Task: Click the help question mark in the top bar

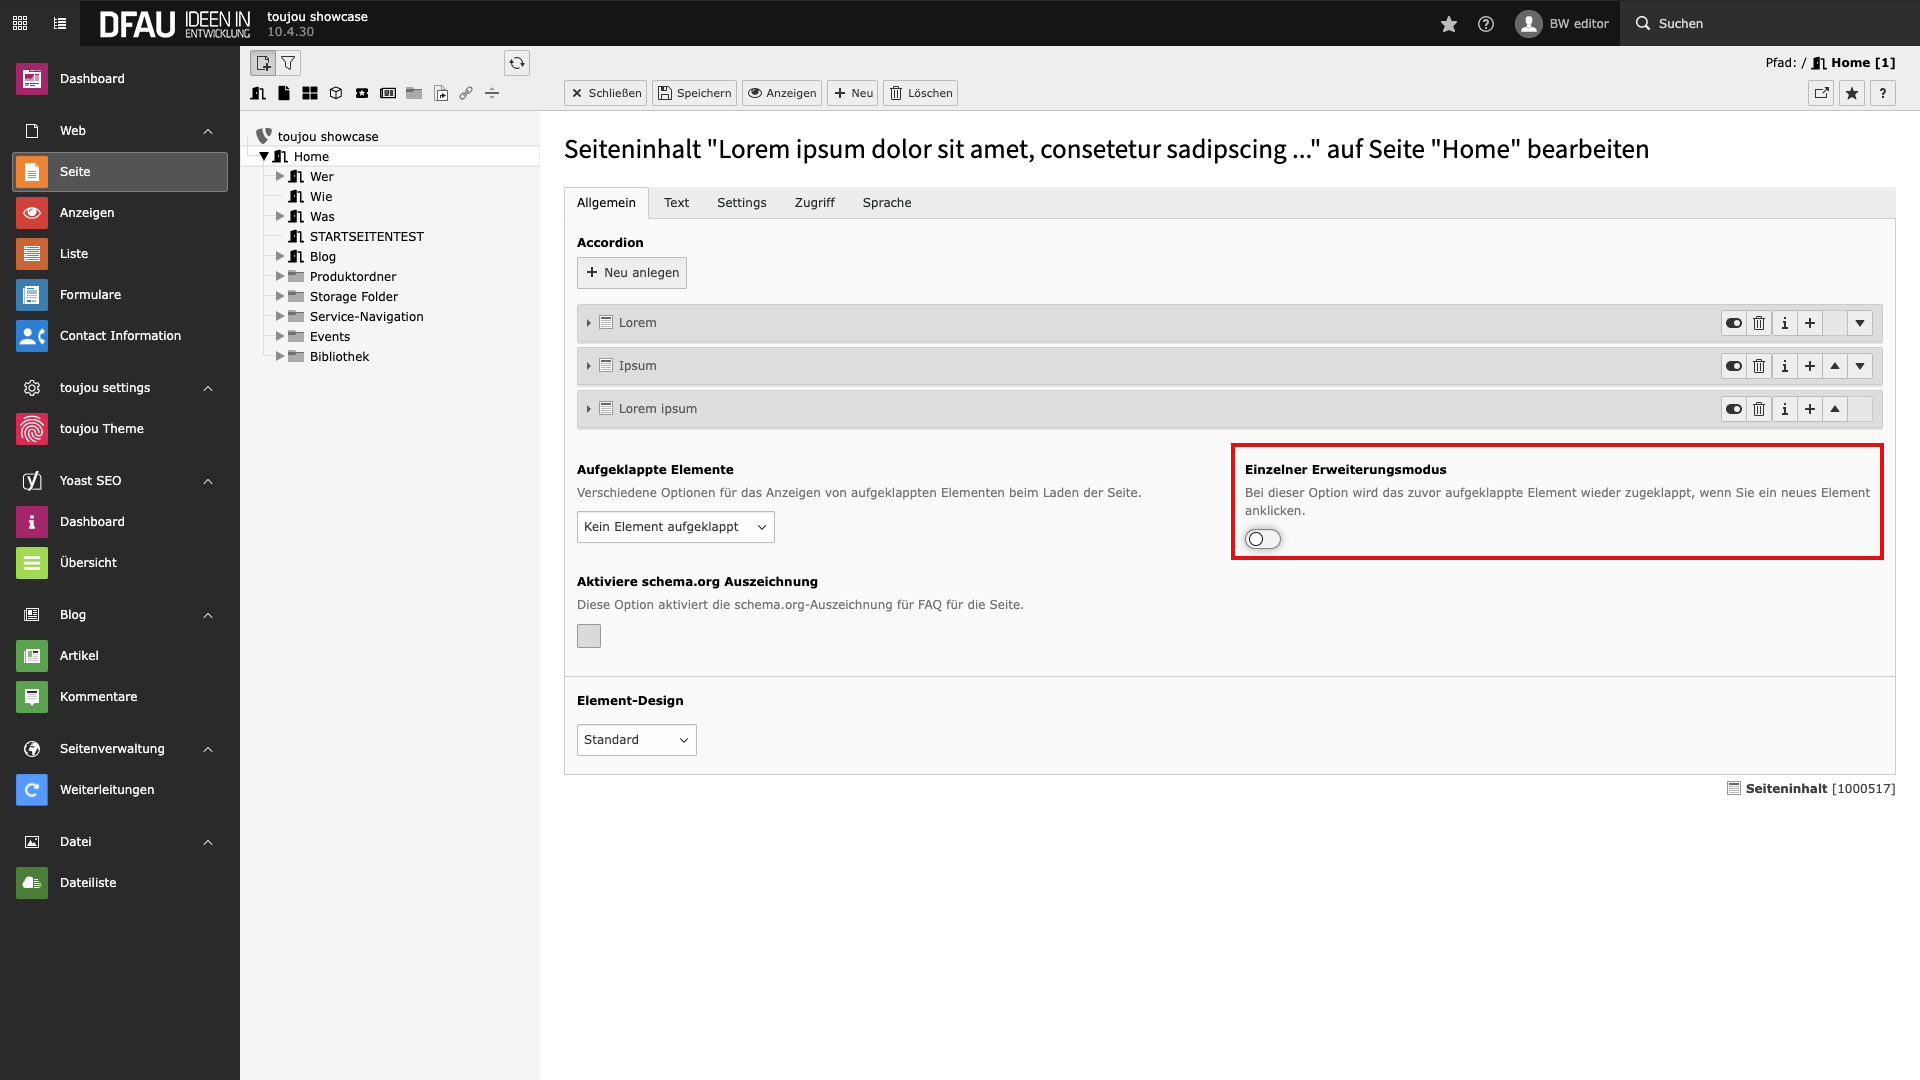Action: 1486,24
